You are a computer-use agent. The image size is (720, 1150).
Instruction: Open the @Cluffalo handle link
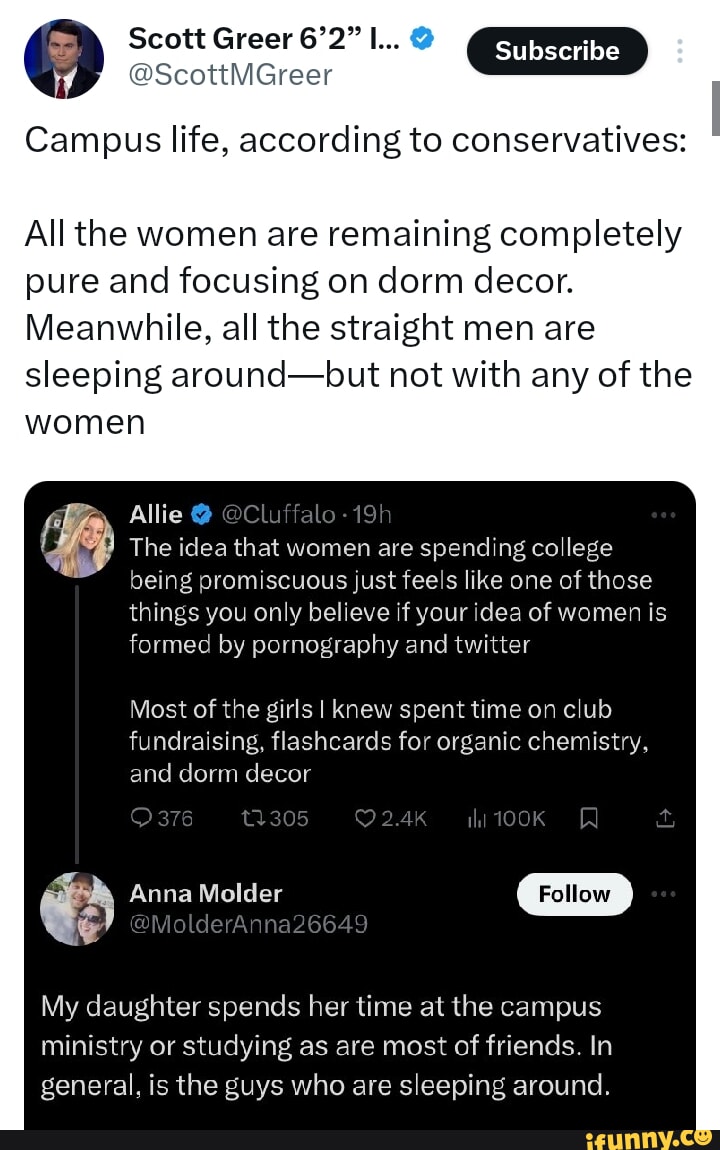coord(276,515)
